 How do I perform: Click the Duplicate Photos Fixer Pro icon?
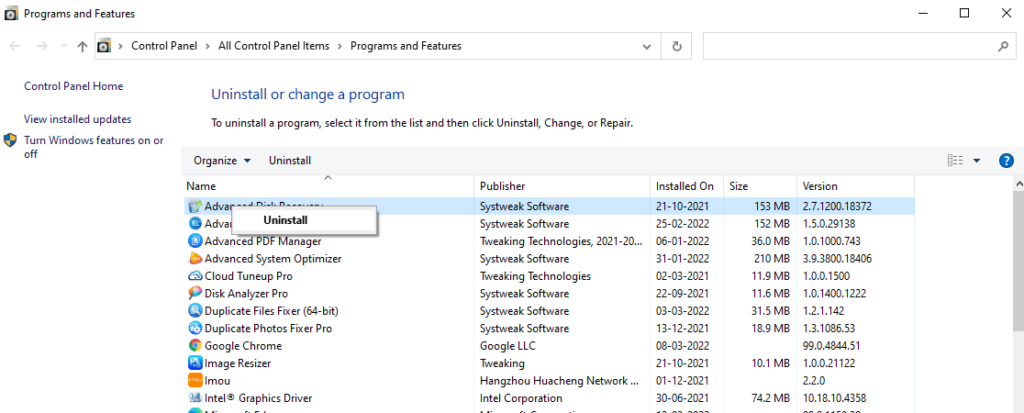pos(195,328)
